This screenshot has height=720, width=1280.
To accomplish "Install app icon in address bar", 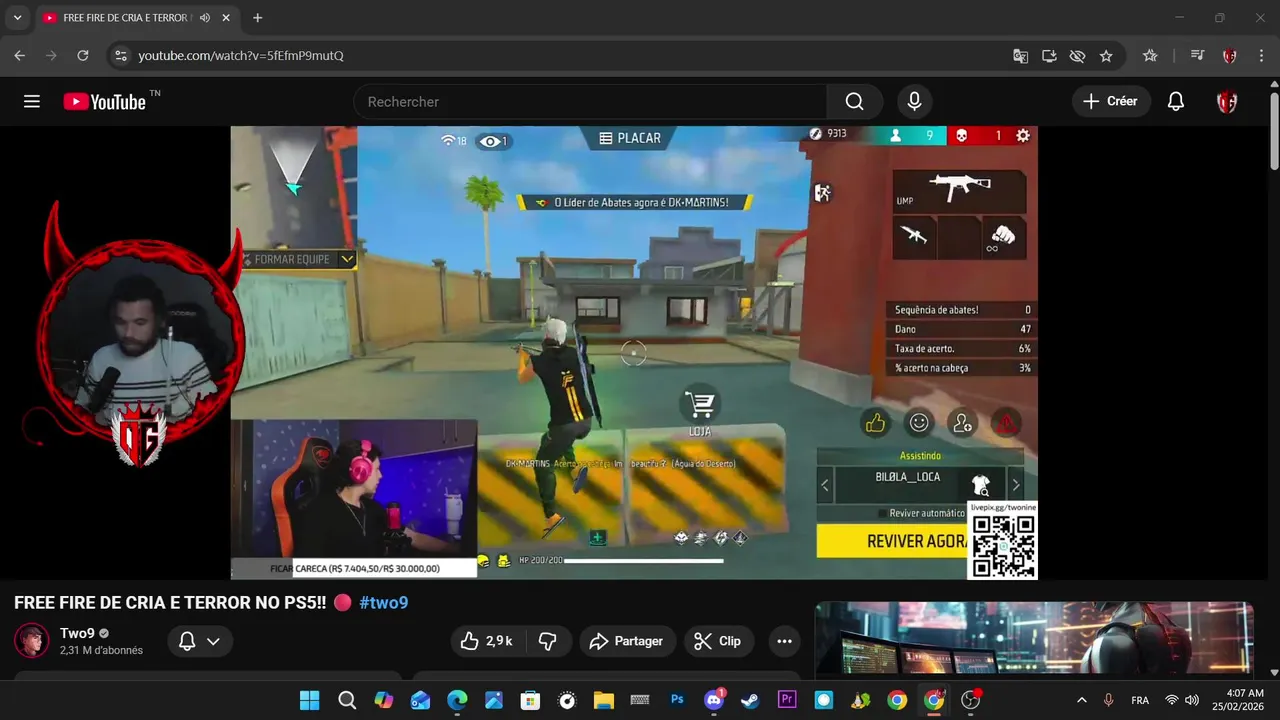I will 1049,56.
